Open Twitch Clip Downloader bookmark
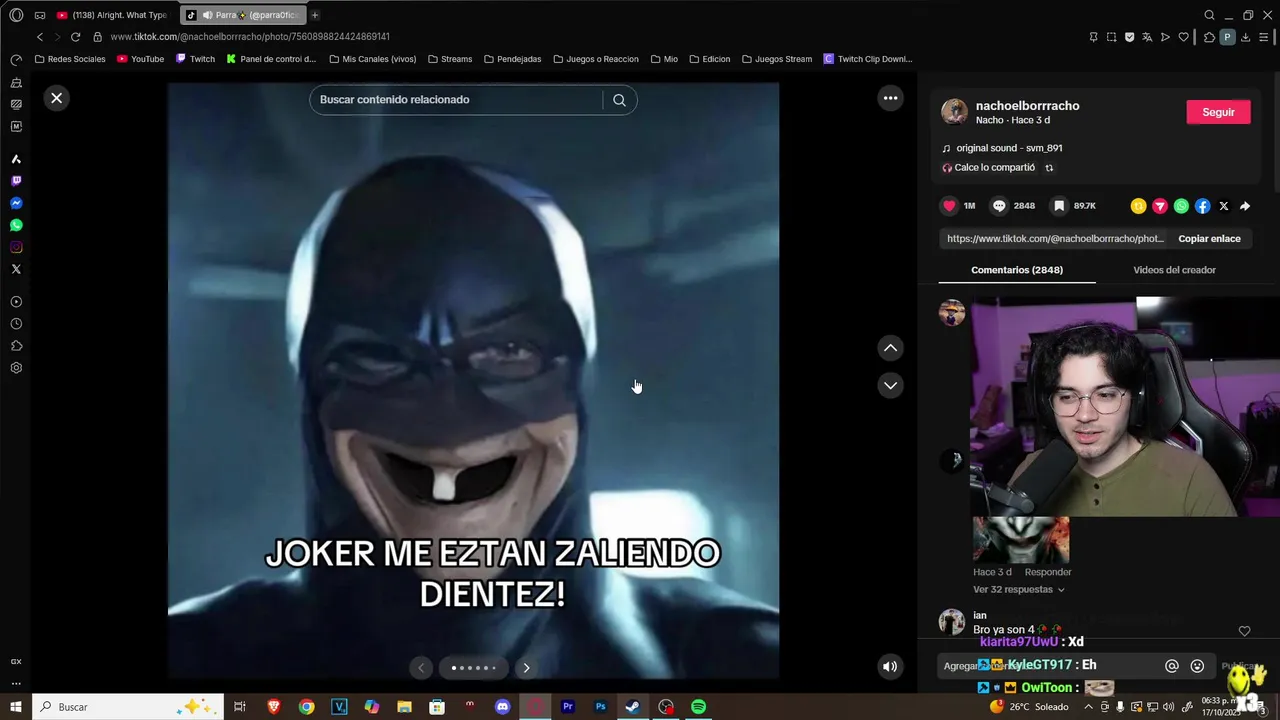This screenshot has width=1280, height=720. [868, 59]
